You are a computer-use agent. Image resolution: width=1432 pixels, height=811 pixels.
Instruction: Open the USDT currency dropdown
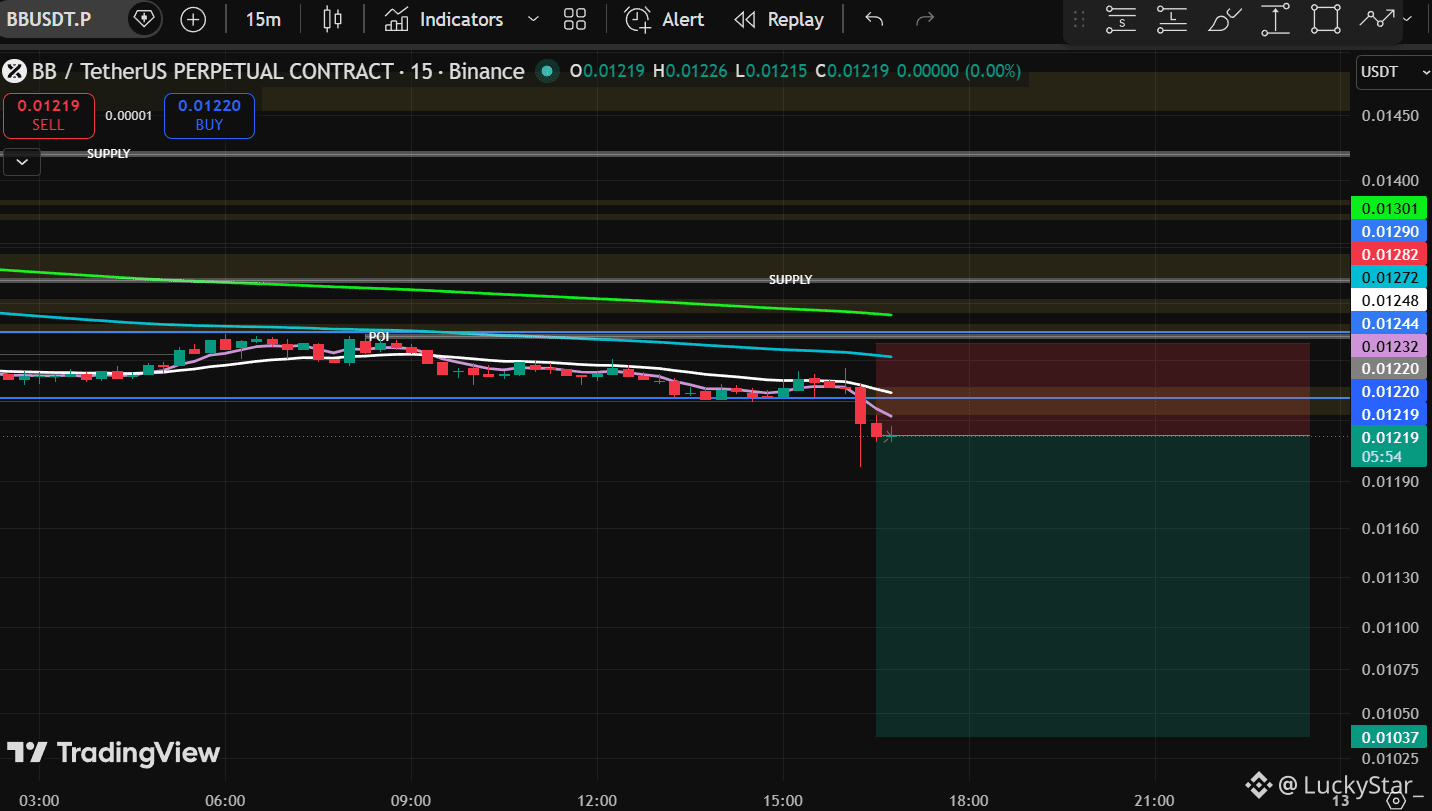point(1394,72)
